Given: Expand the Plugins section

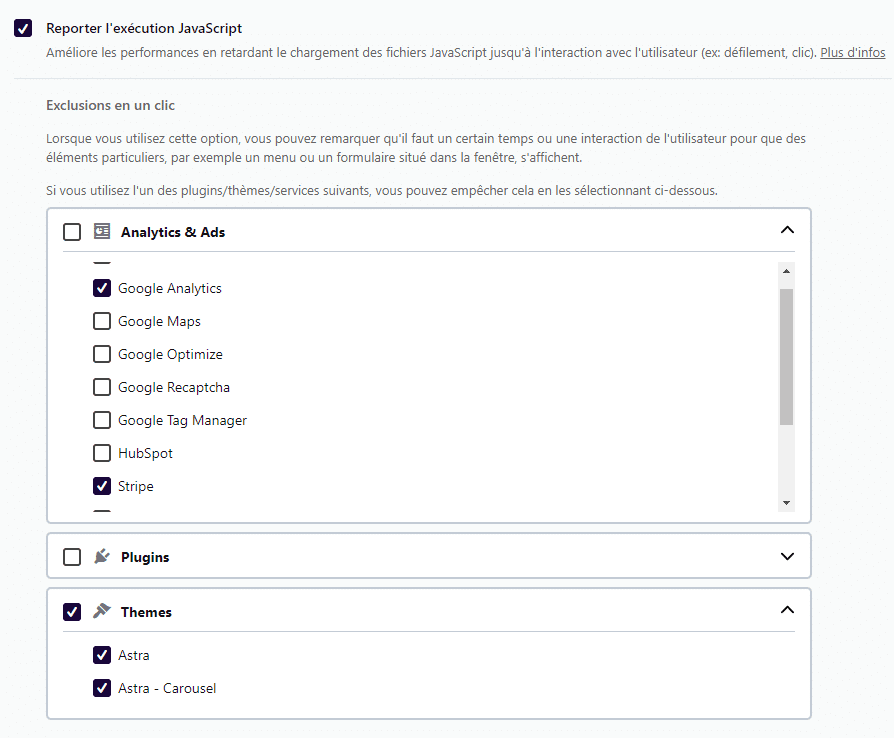Looking at the screenshot, I should 787,556.
